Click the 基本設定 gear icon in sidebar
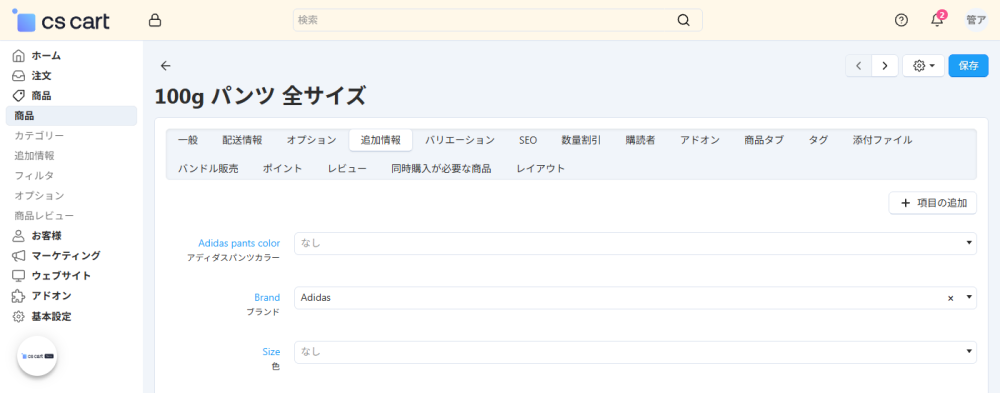Viewport: 1000px width, 393px height. tap(19, 316)
